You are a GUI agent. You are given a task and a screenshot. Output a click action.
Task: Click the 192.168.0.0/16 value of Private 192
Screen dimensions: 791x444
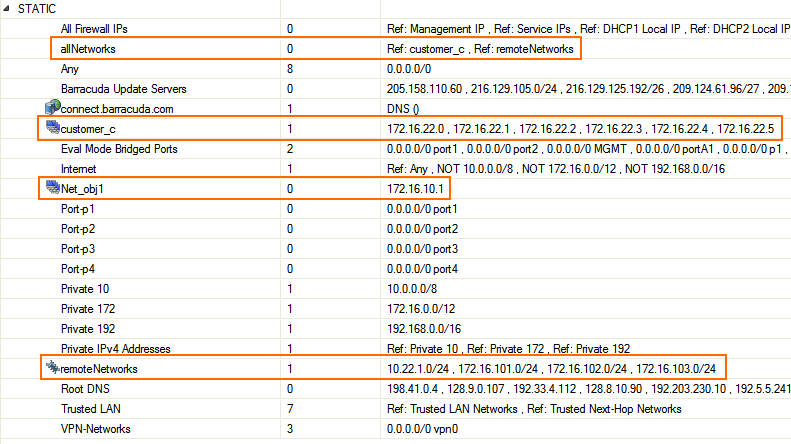(x=424, y=329)
